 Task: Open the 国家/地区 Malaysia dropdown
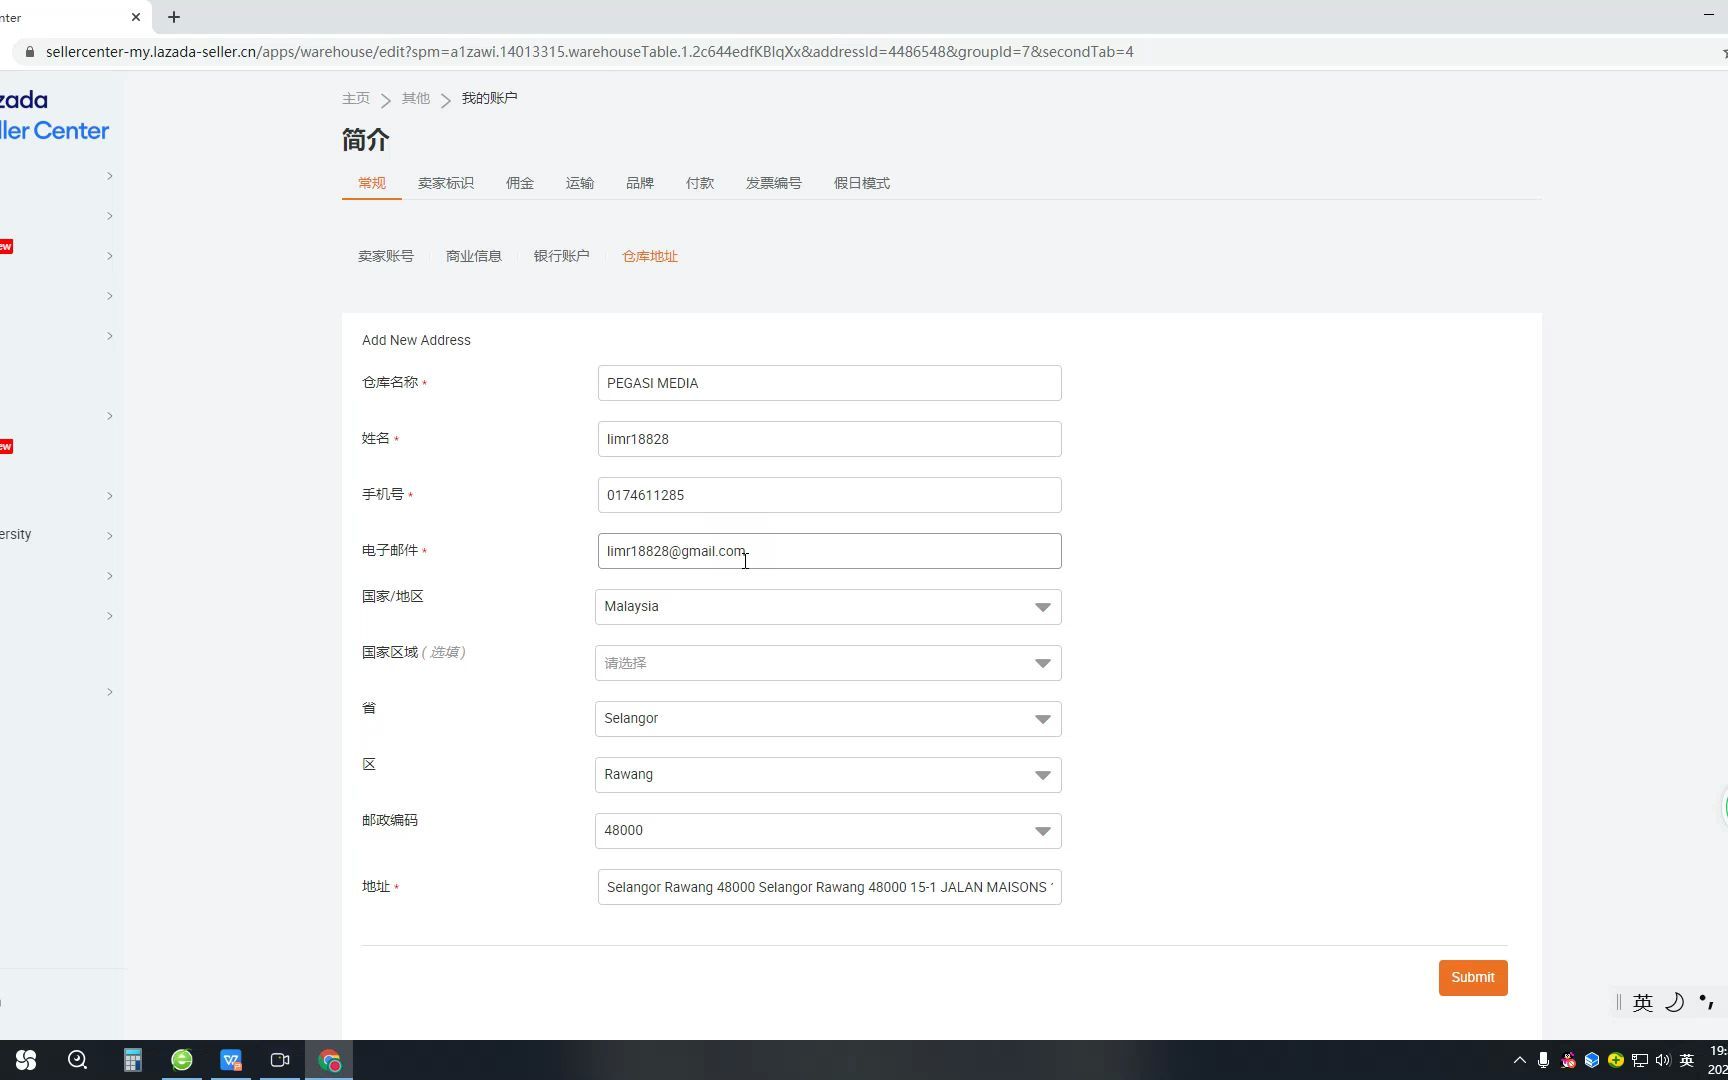click(x=828, y=607)
